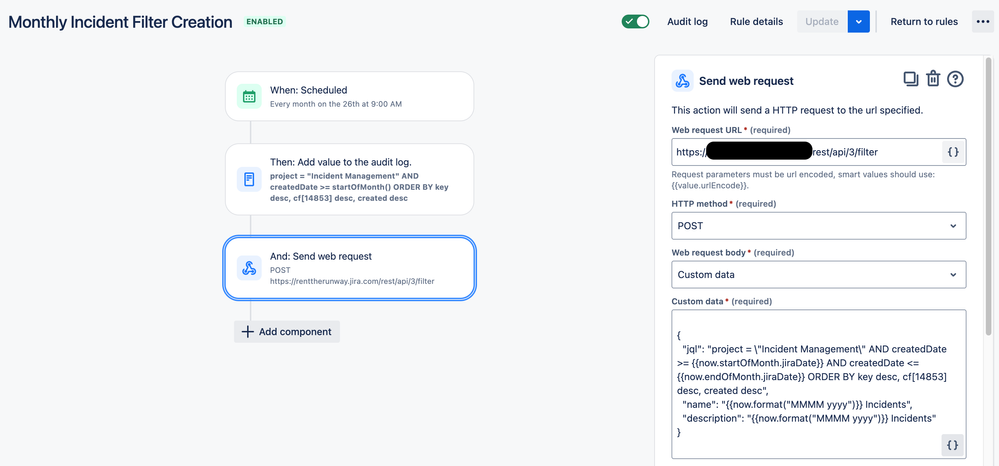Click Add component button

(x=287, y=331)
